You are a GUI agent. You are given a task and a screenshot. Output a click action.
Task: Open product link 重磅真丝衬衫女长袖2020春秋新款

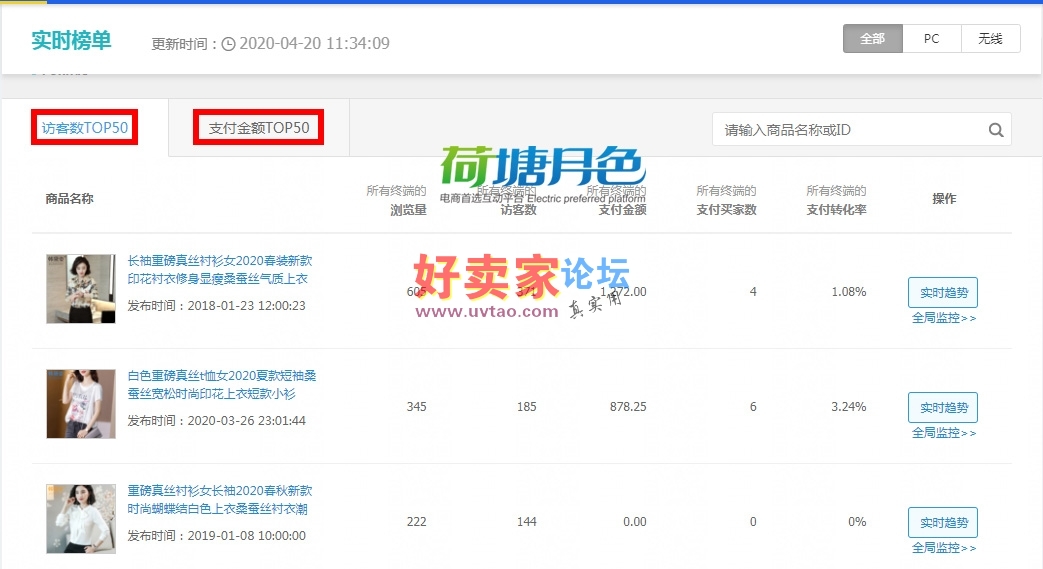coord(220,500)
